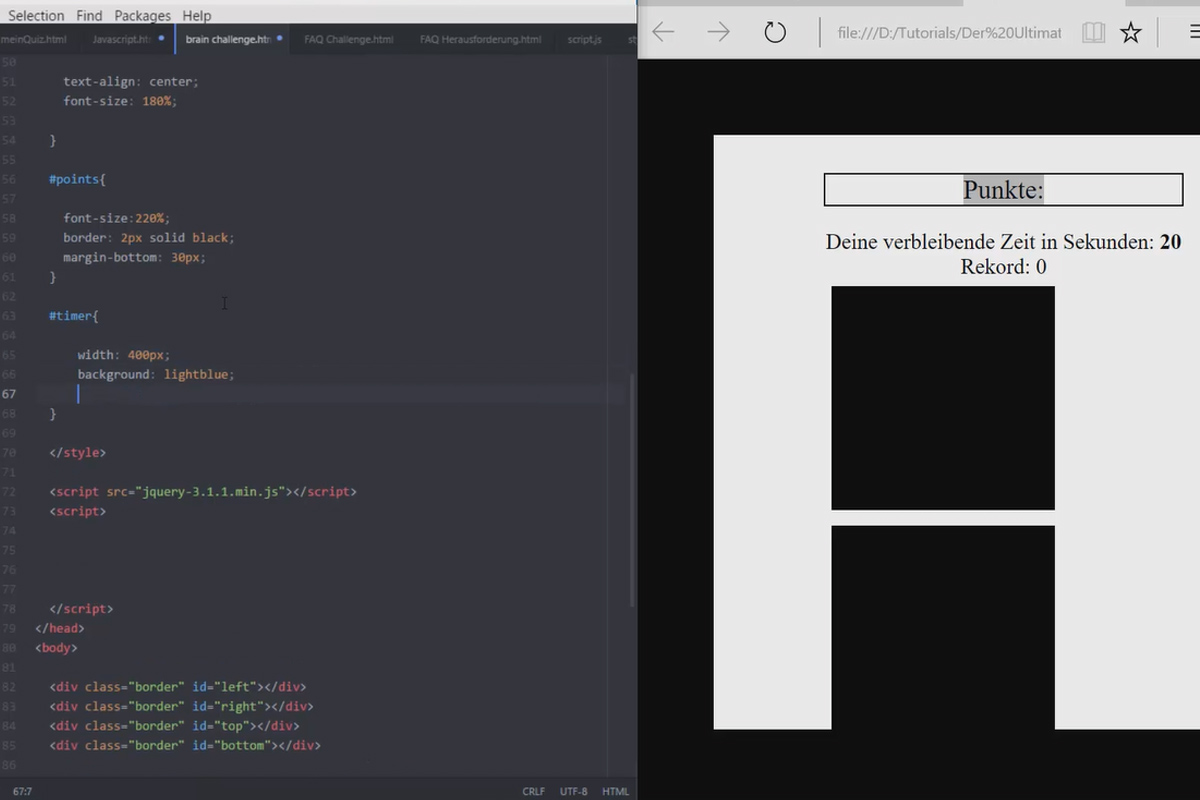Click modified dot on brain challenge tab
Viewport: 1200px width, 800px height.
[279, 39]
